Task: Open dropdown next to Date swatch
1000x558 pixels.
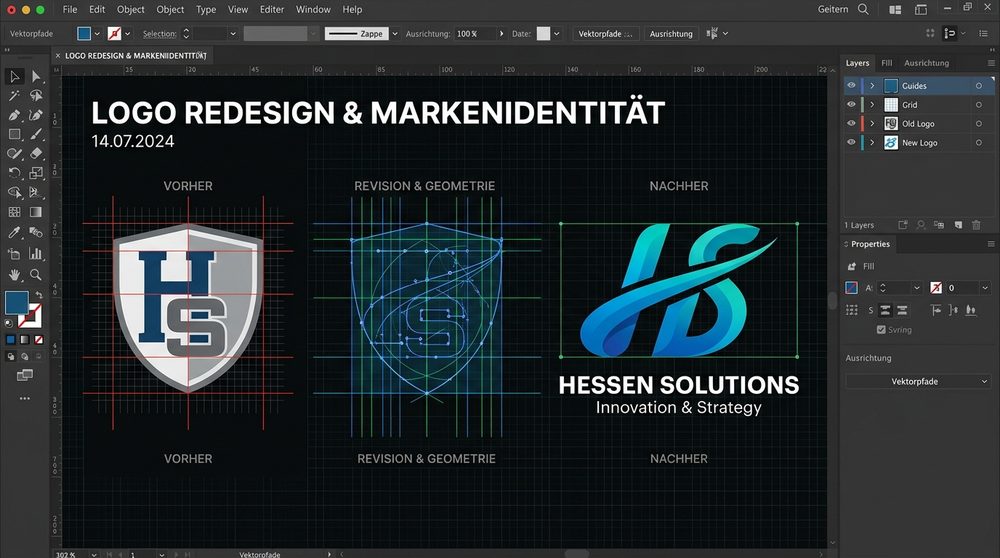Action: 557,34
